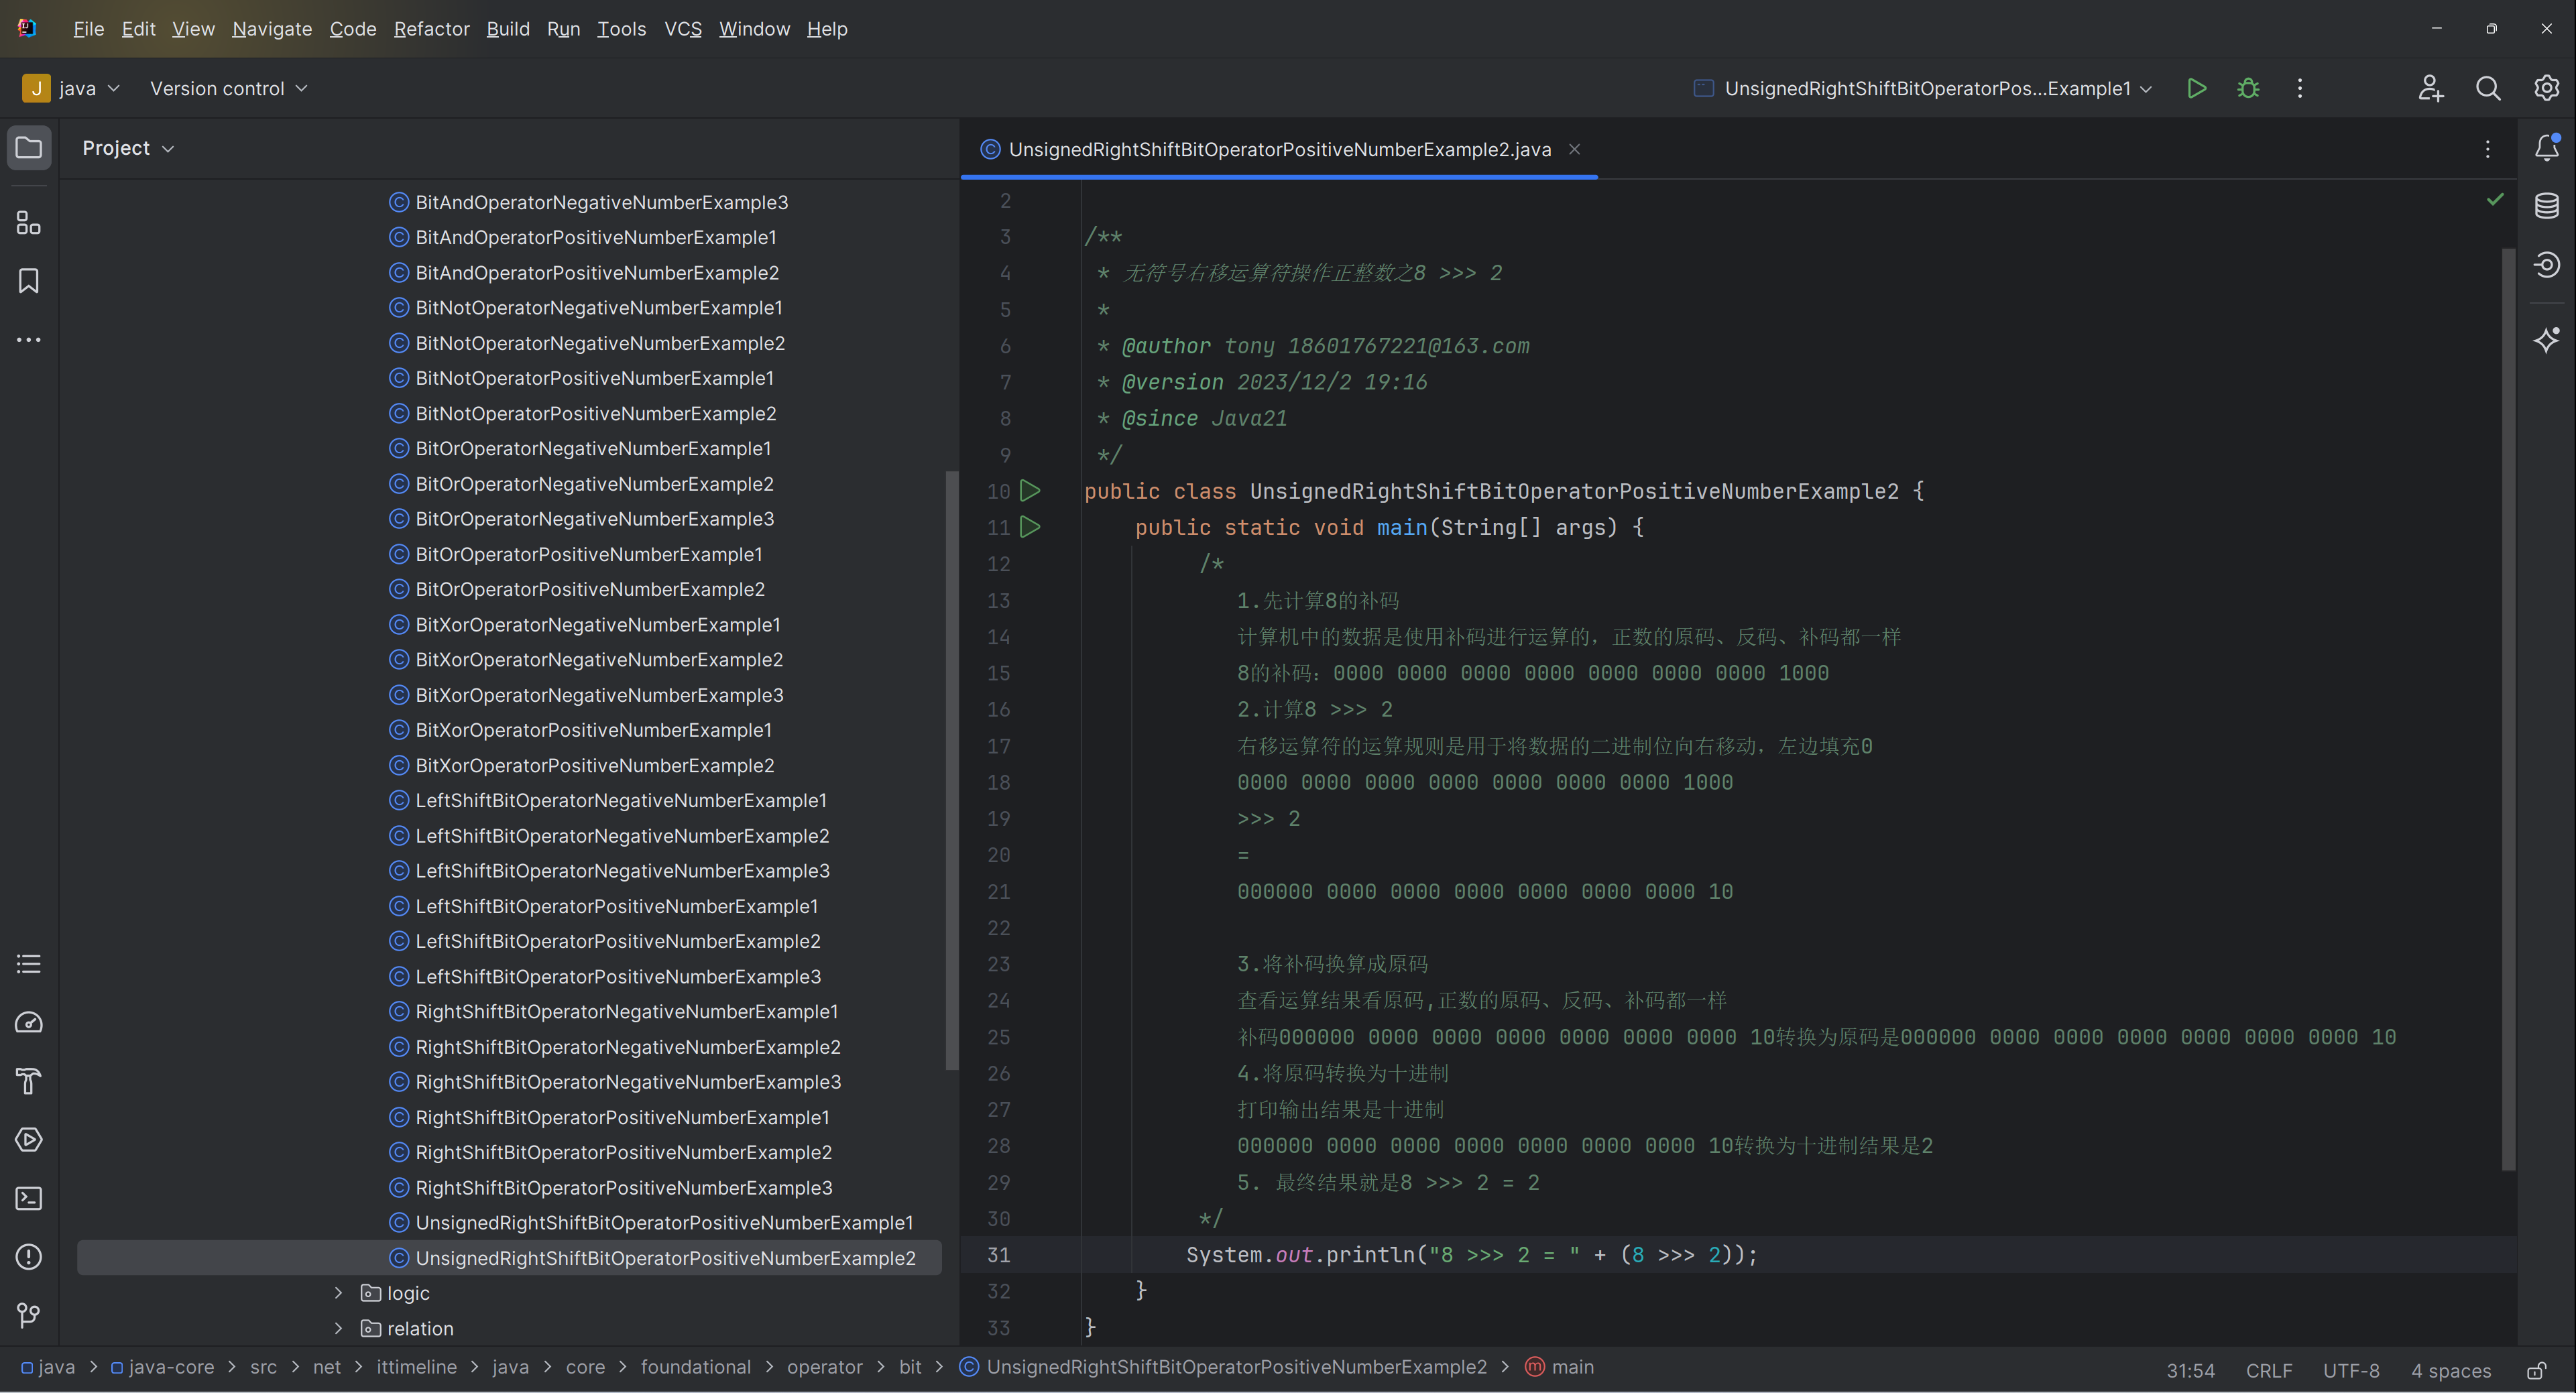Close the UnsignedRightShiftBitOperatorPositiveNumberExample2.java tab
This screenshot has height=1393, width=2576.
tap(1574, 149)
